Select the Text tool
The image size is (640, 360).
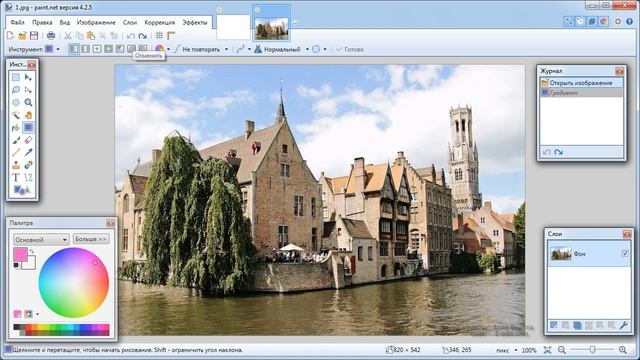(16, 178)
